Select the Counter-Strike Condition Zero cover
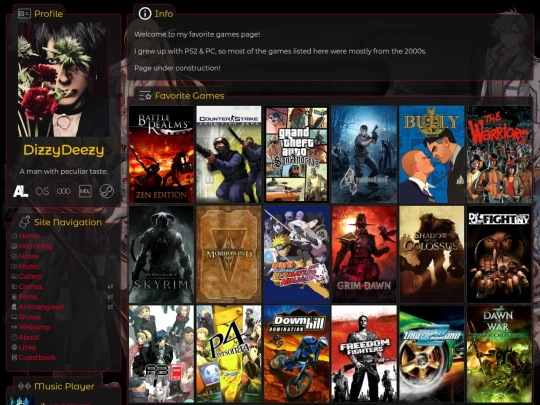The width and height of the screenshot is (540, 405). tap(229, 154)
